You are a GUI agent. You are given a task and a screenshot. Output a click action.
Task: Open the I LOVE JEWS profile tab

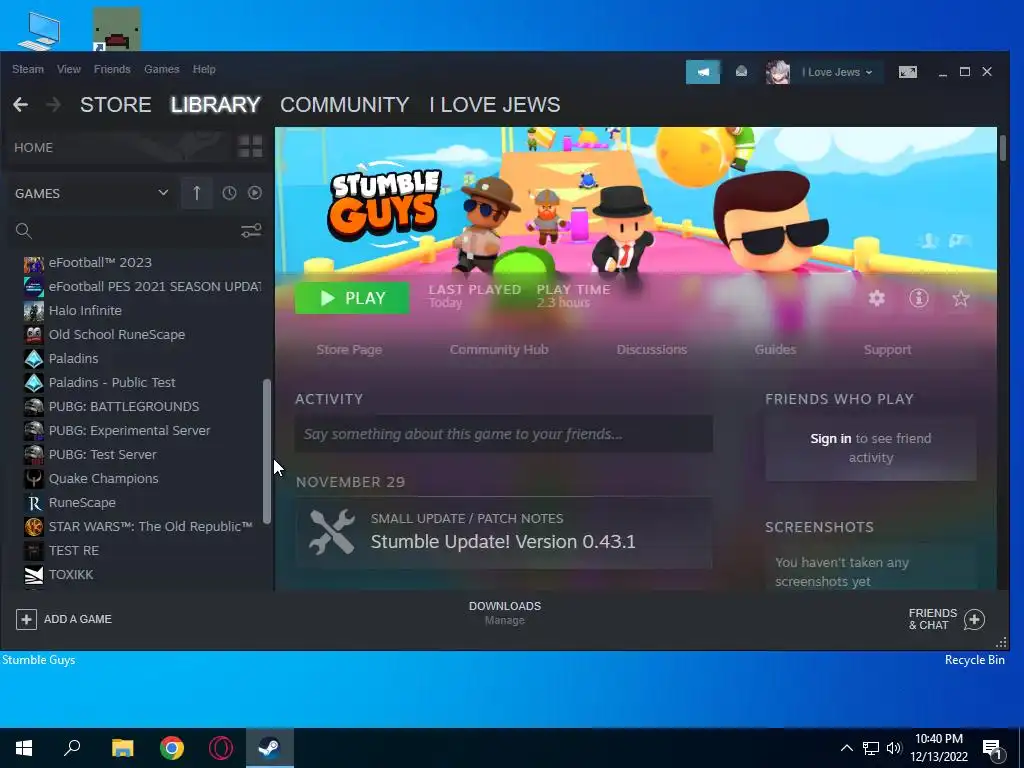(x=495, y=104)
